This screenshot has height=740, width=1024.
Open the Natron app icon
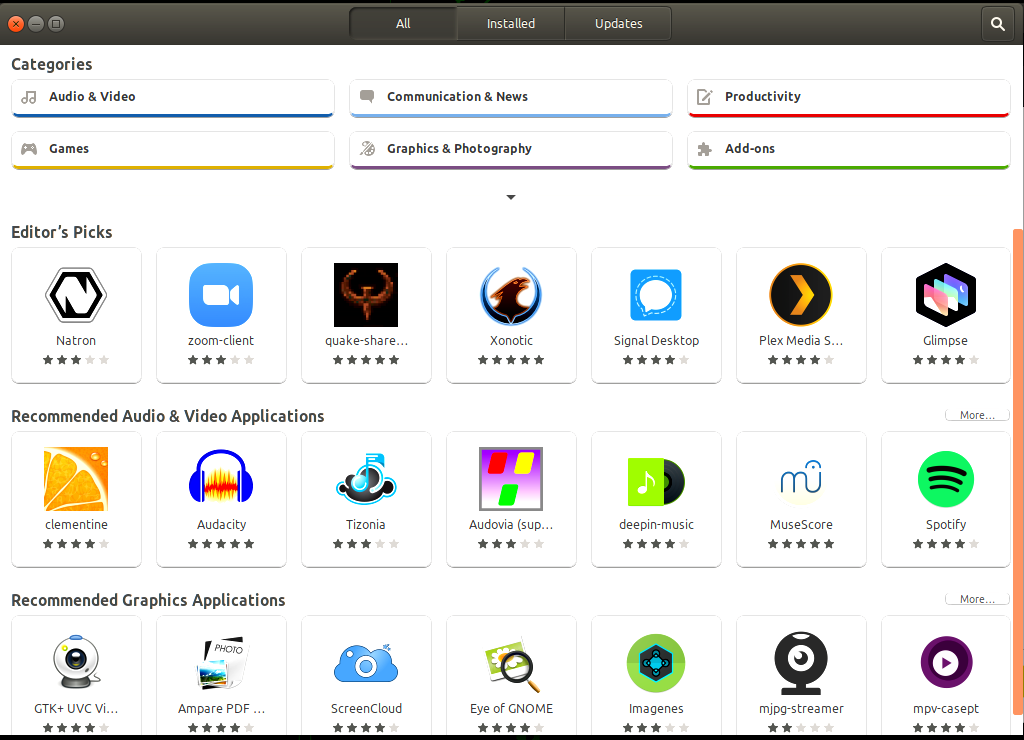click(x=76, y=295)
